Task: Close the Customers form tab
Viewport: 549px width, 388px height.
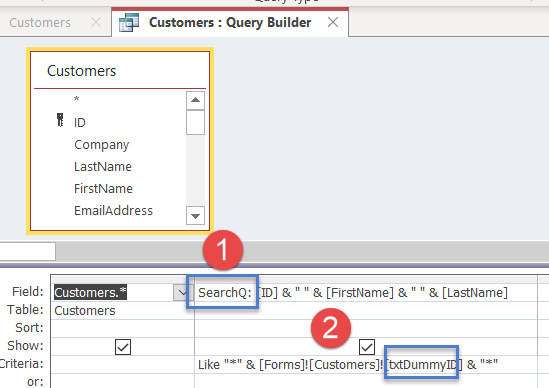Action: click(96, 22)
